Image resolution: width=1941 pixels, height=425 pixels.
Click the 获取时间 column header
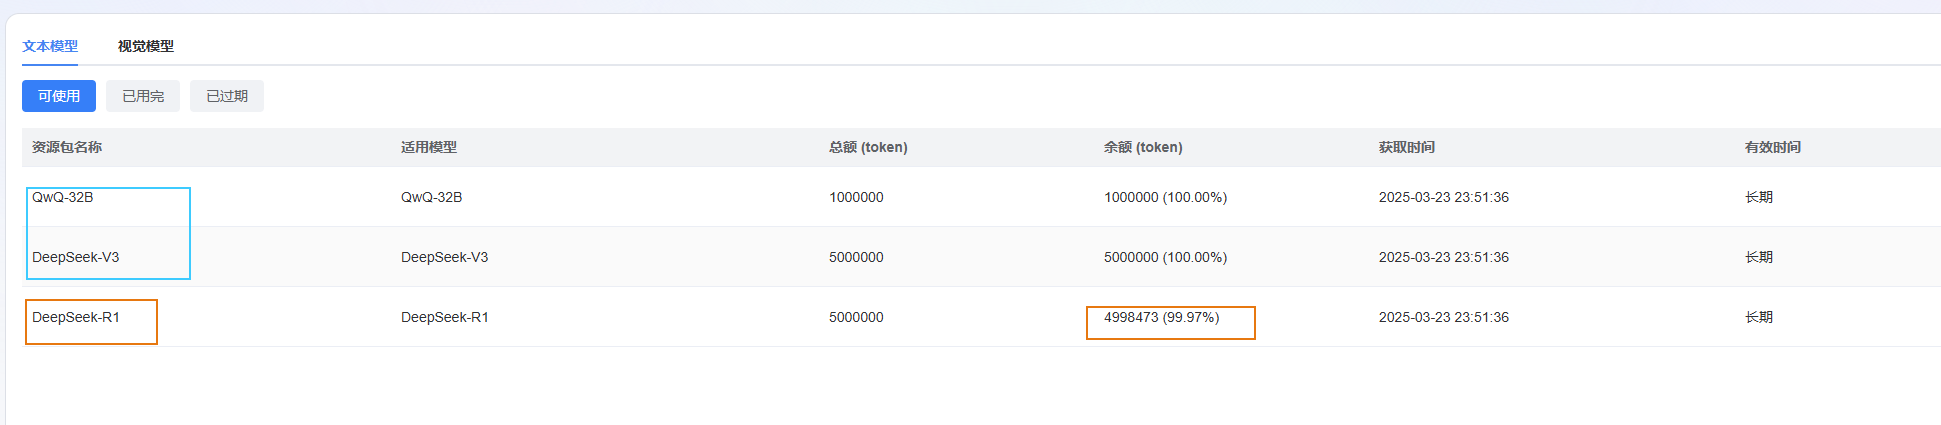coord(1407,147)
